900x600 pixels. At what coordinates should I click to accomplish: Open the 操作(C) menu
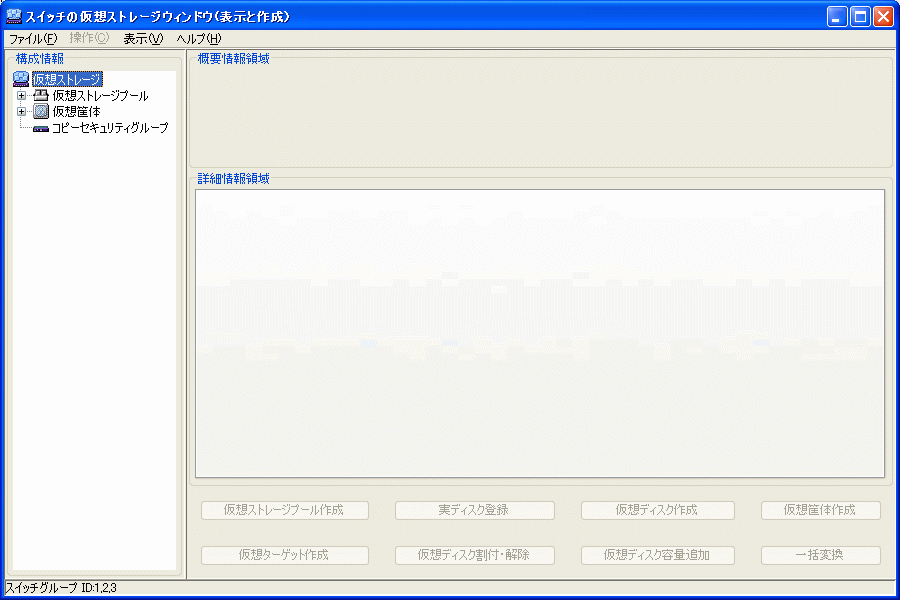click(x=89, y=38)
